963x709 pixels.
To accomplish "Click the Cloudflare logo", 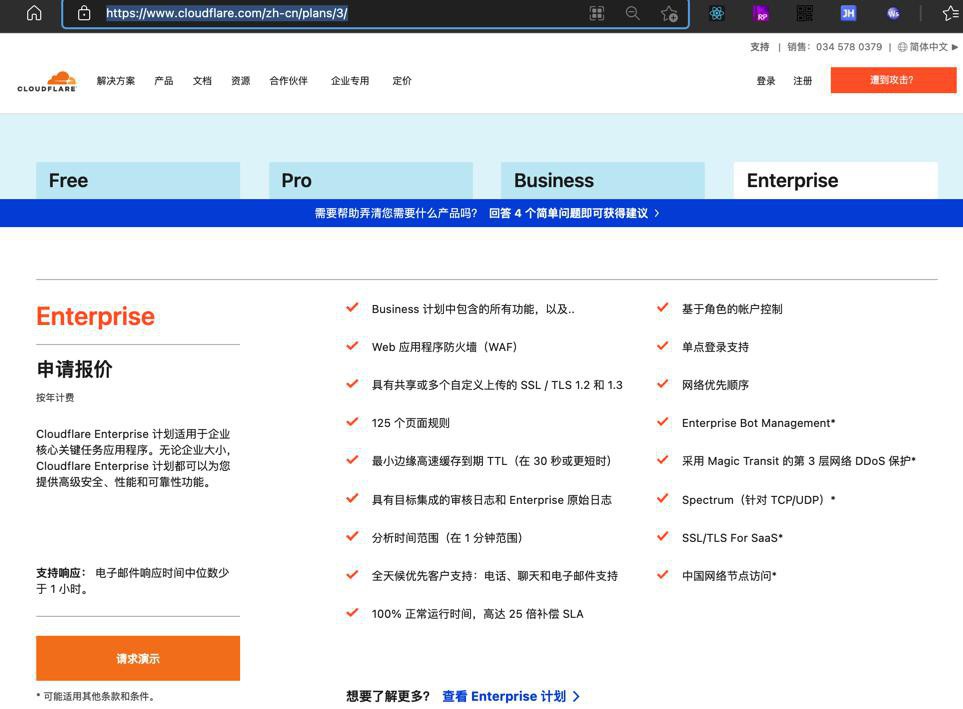I will pyautogui.click(x=47, y=81).
